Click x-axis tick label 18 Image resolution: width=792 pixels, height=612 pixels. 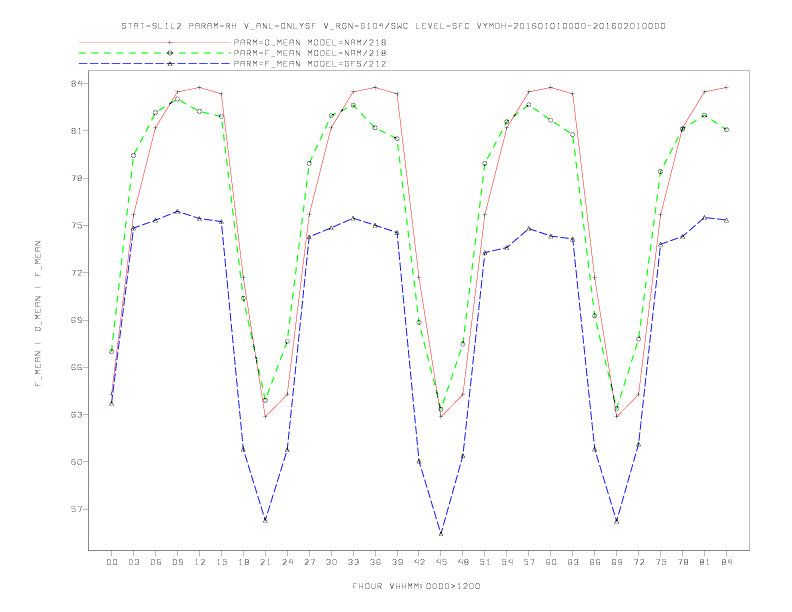coord(243,562)
